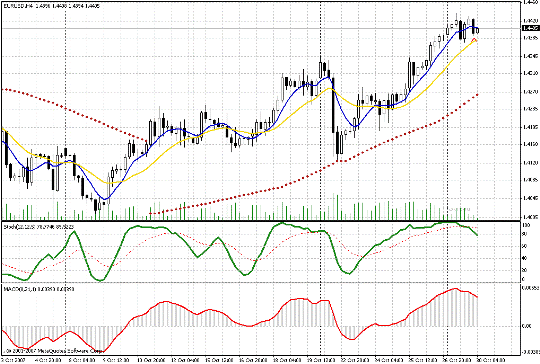Click the 10 Oct 20:00 date label on time axis
540x364 pixels.
tap(152, 360)
